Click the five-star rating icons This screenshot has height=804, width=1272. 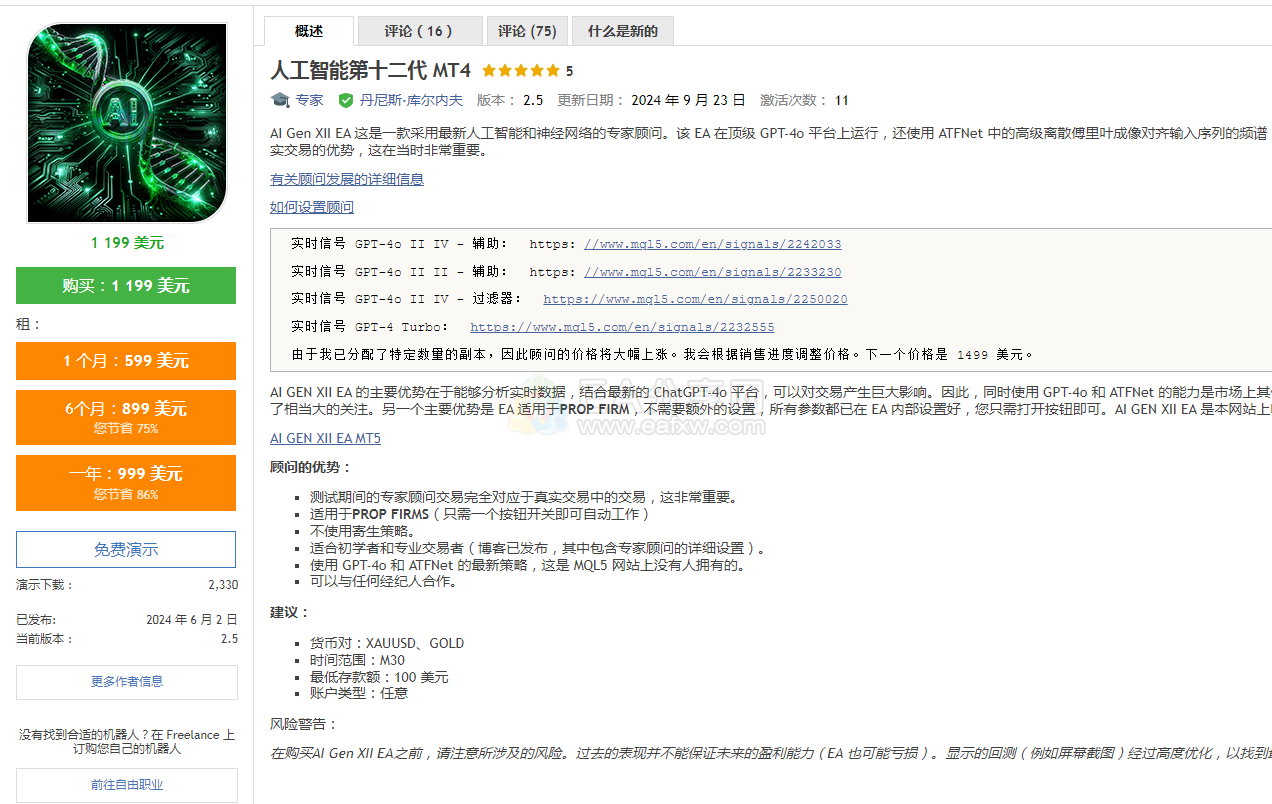pos(521,71)
